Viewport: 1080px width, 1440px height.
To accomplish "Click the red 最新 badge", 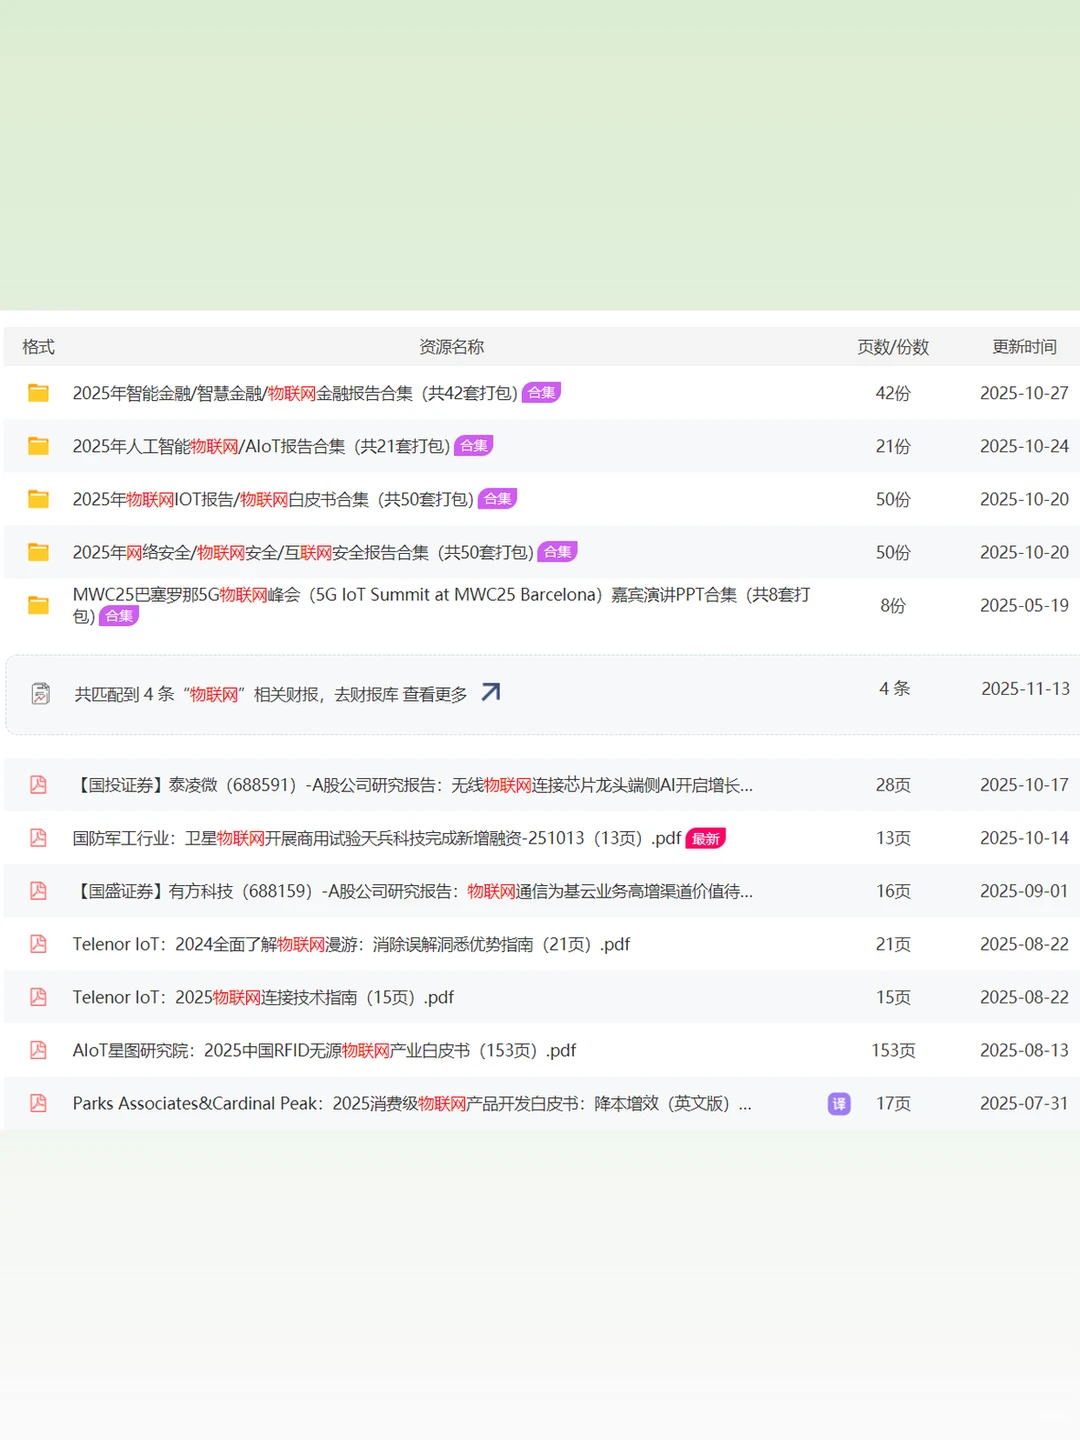I will [705, 838].
